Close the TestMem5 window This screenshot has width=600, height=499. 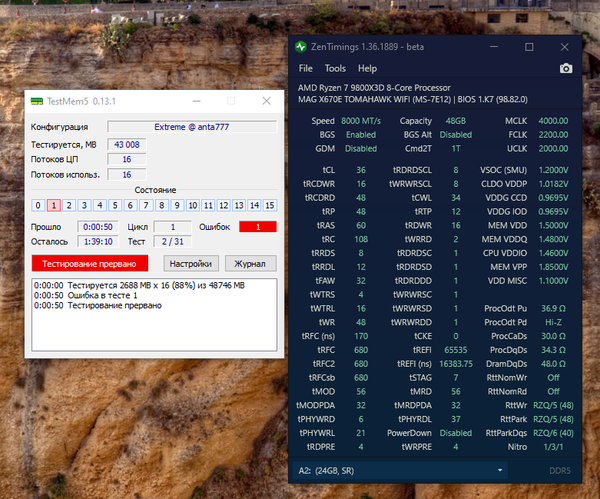(x=266, y=101)
